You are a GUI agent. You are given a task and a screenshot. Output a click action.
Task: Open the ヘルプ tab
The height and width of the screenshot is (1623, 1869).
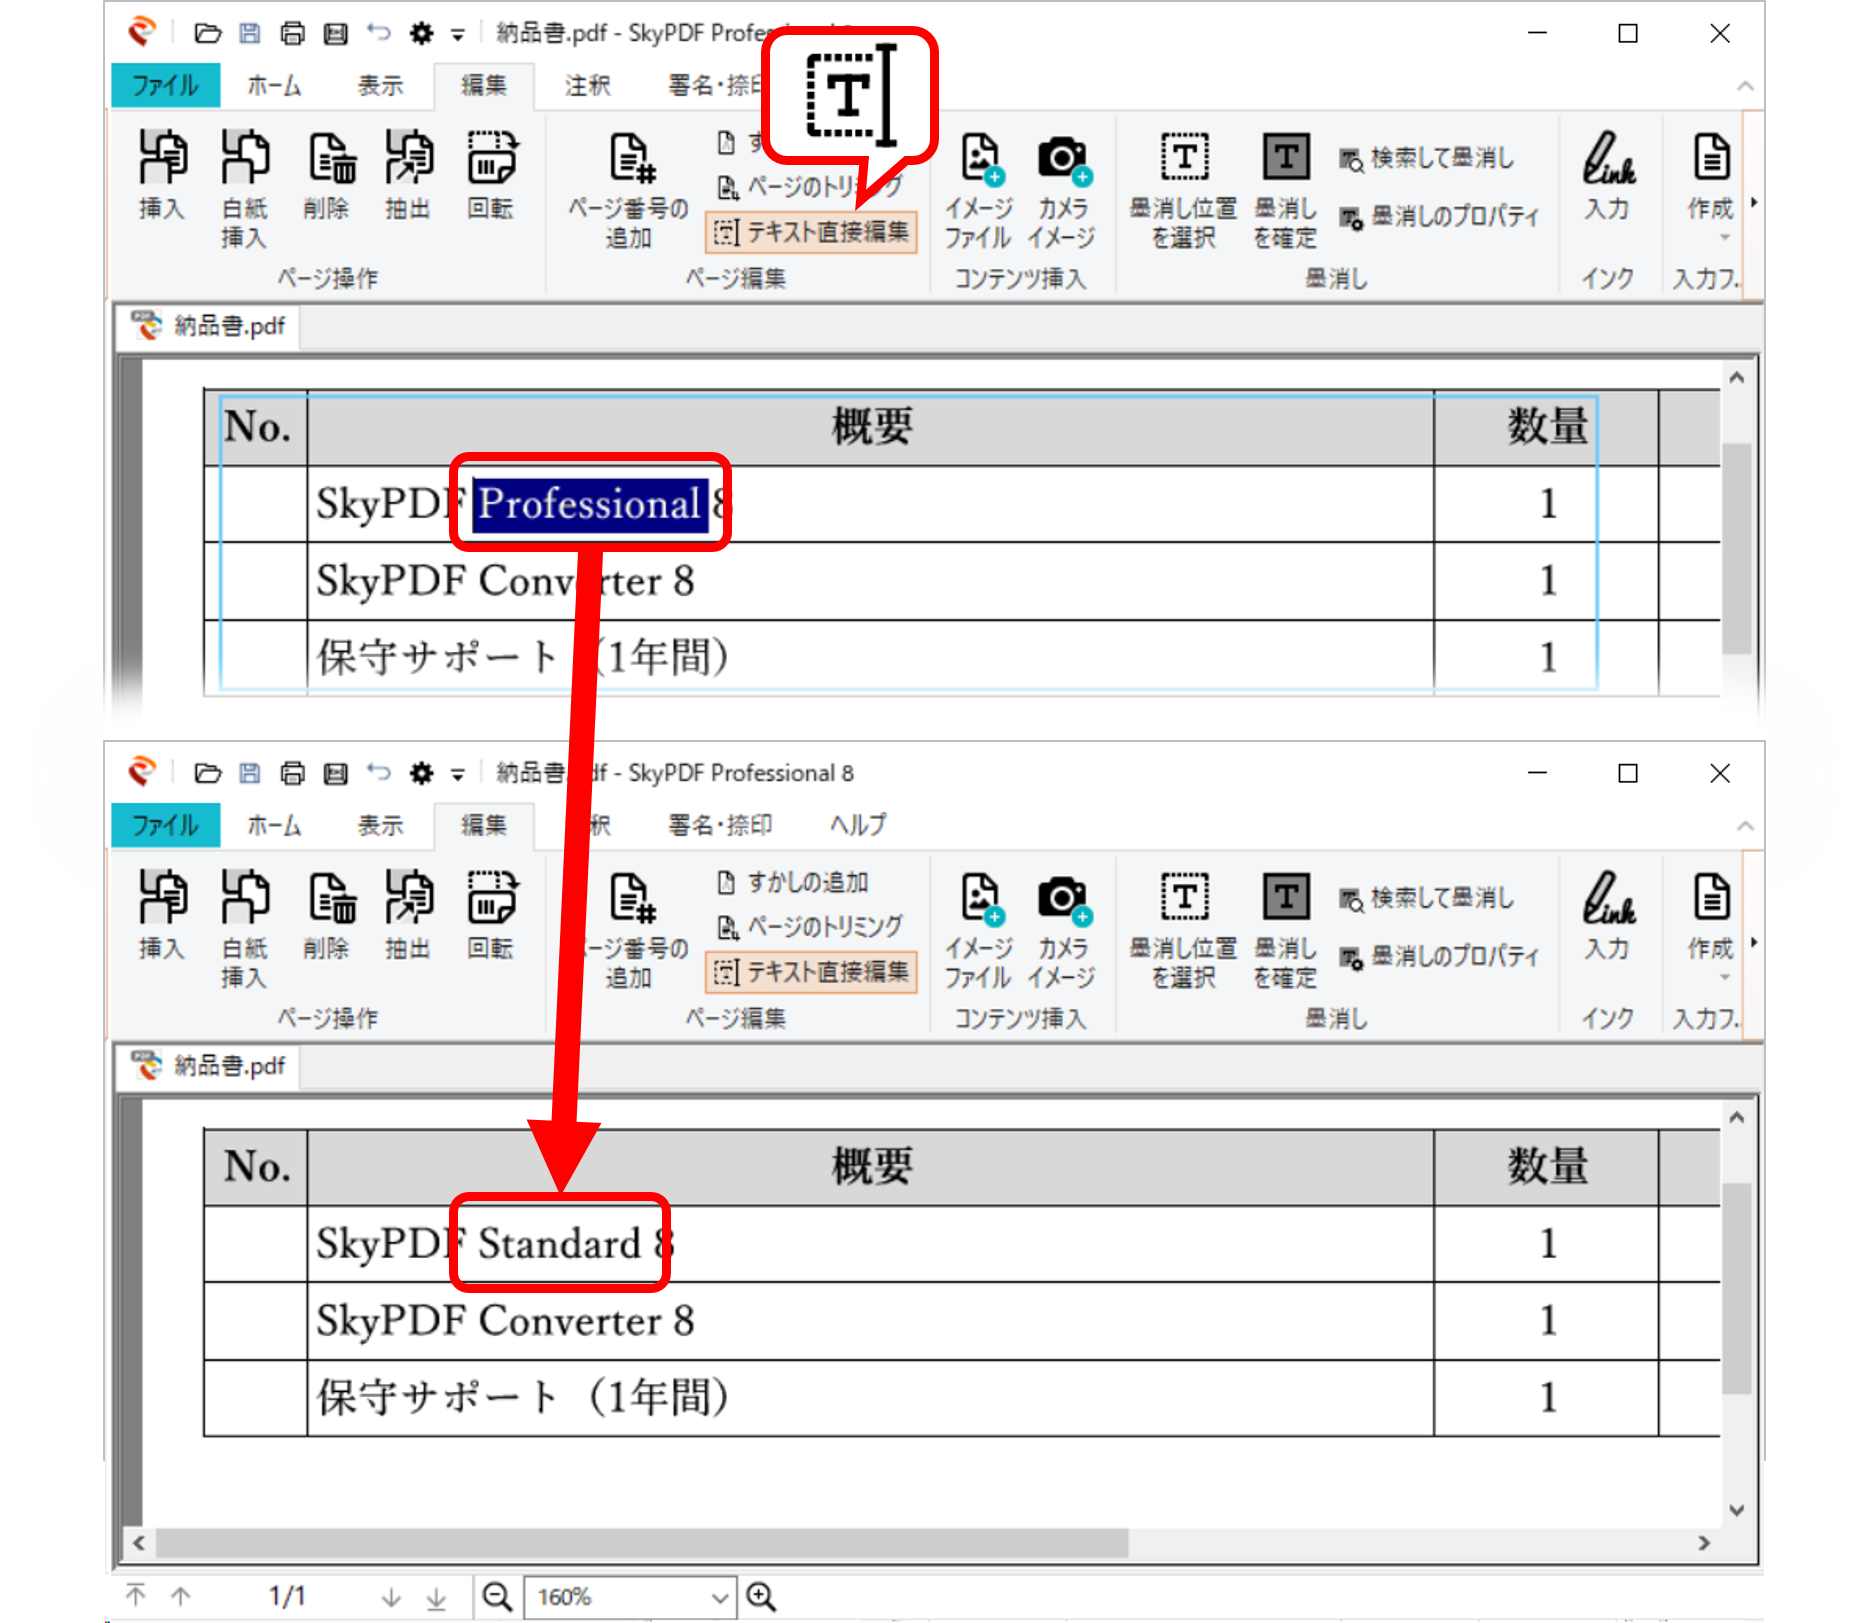(858, 825)
